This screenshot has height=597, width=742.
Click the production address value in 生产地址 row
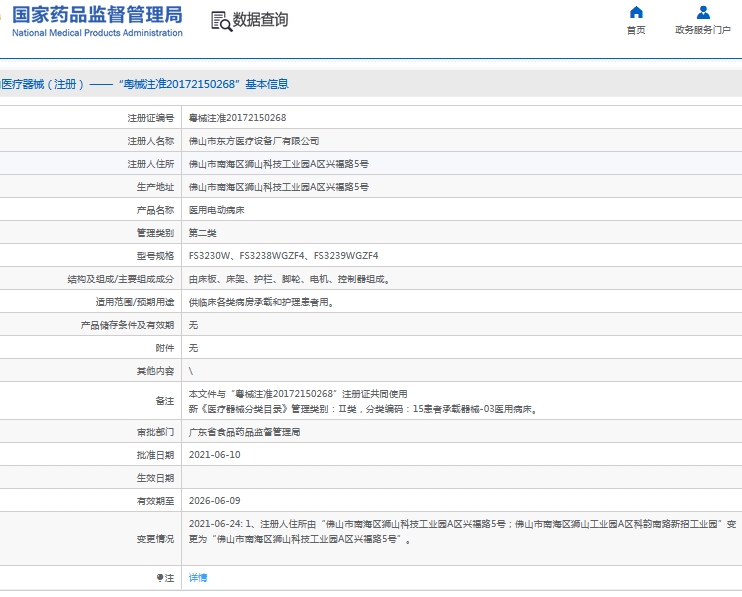click(279, 187)
